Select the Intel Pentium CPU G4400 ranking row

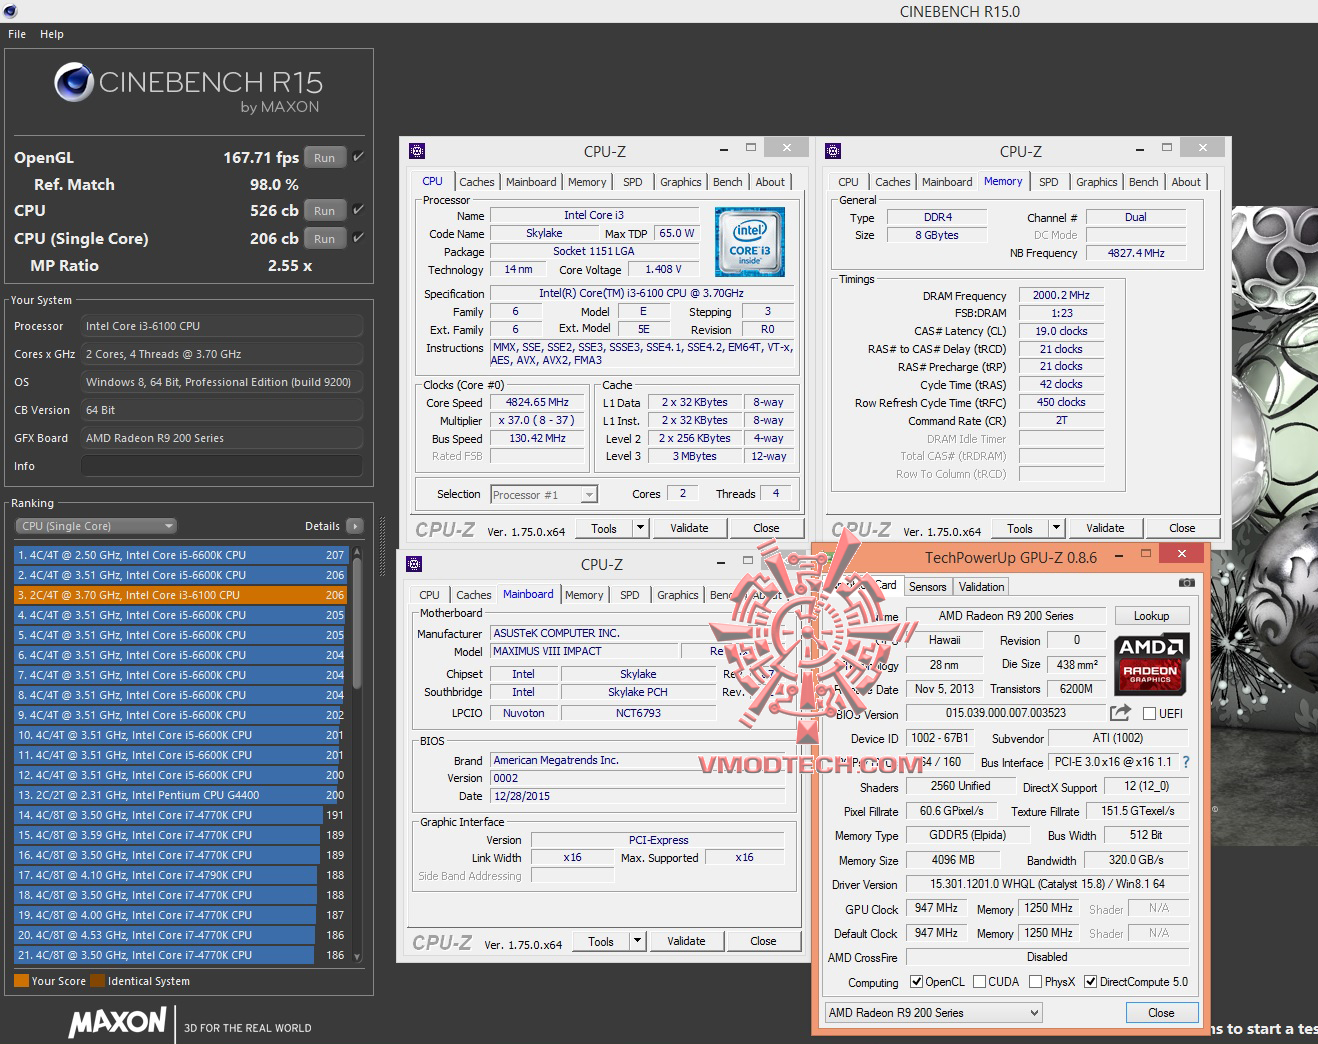(x=180, y=795)
